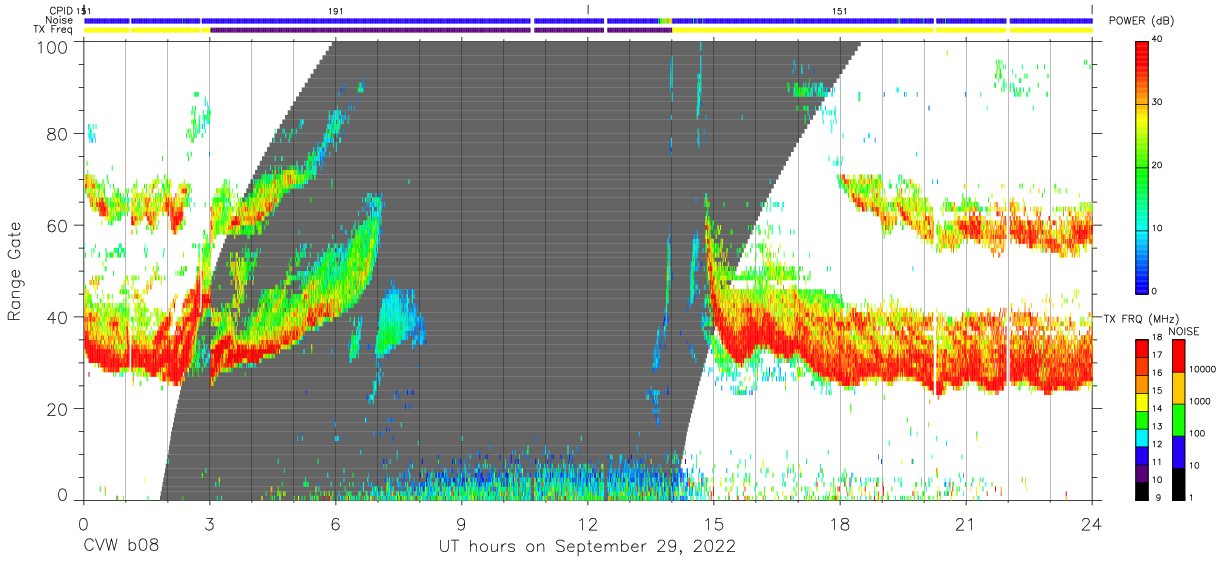Click the 20 tick on Range Gate axis
The image size is (1228, 567).
(x=57, y=408)
